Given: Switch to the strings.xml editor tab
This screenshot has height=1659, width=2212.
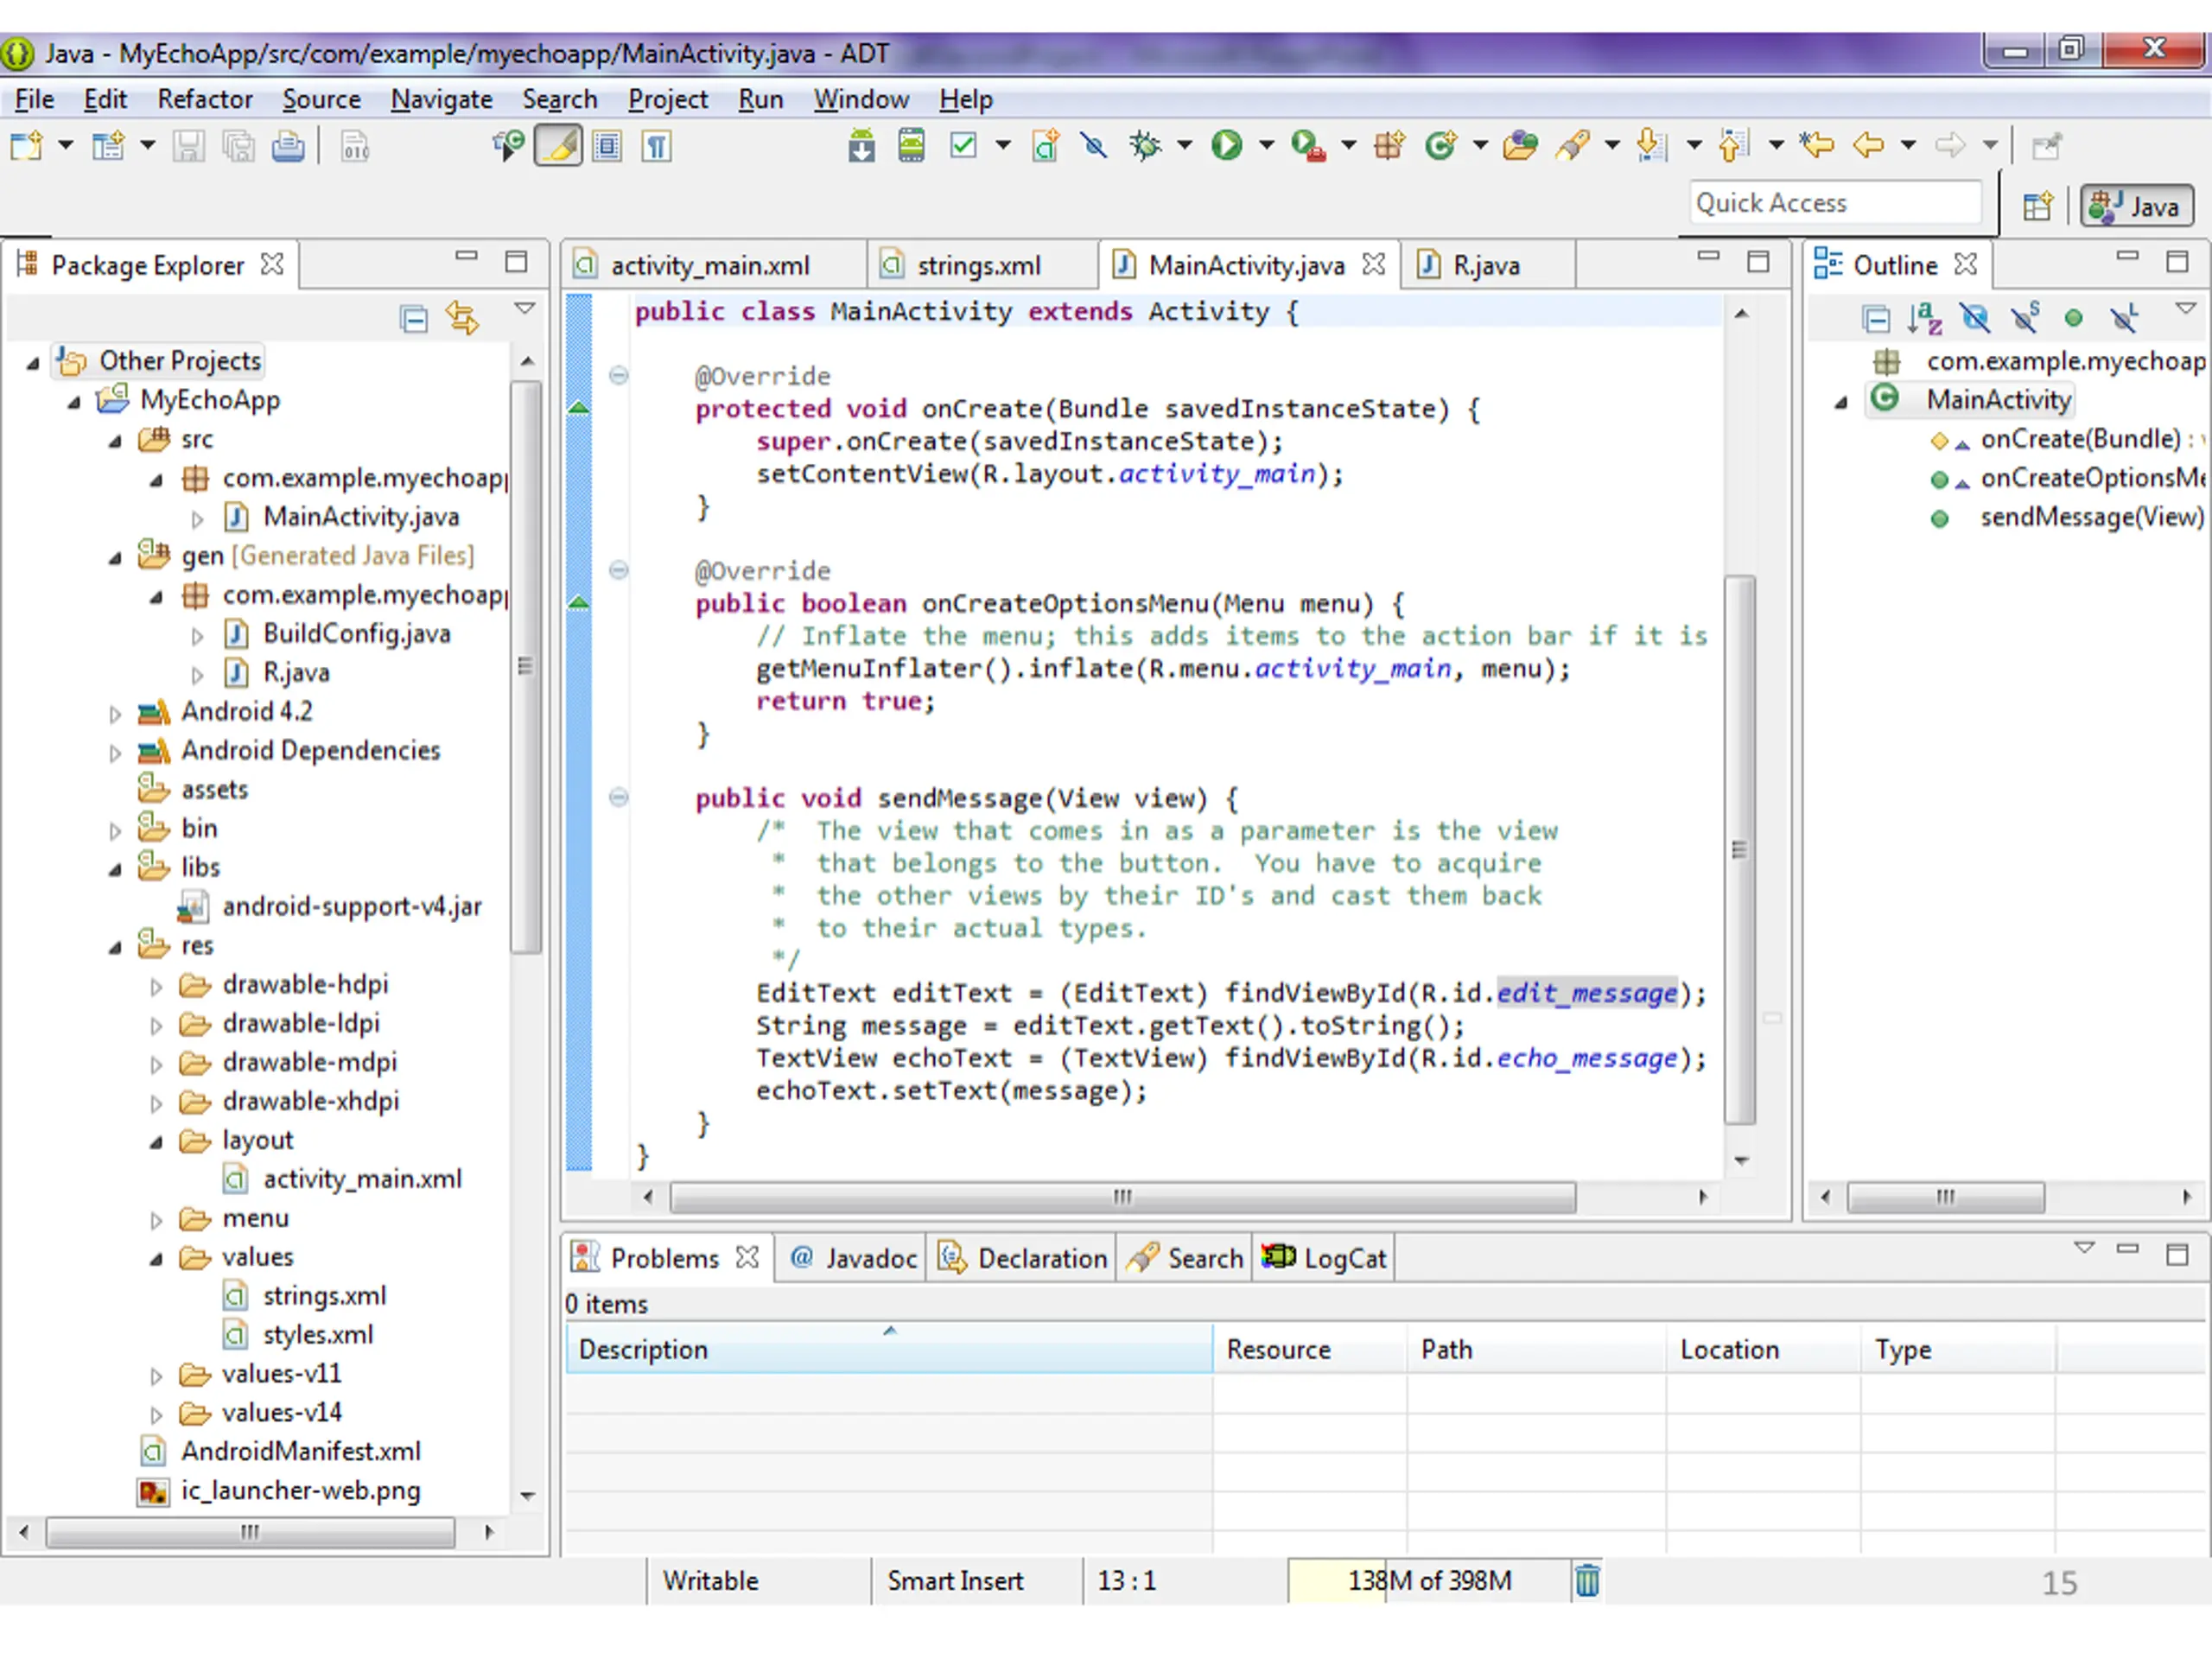Looking at the screenshot, I should coord(978,265).
